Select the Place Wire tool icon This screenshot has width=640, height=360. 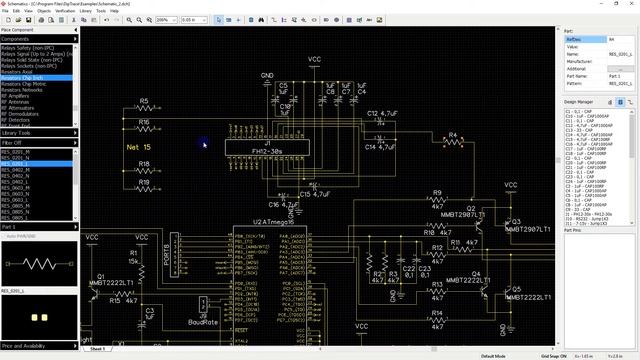click(274, 20)
